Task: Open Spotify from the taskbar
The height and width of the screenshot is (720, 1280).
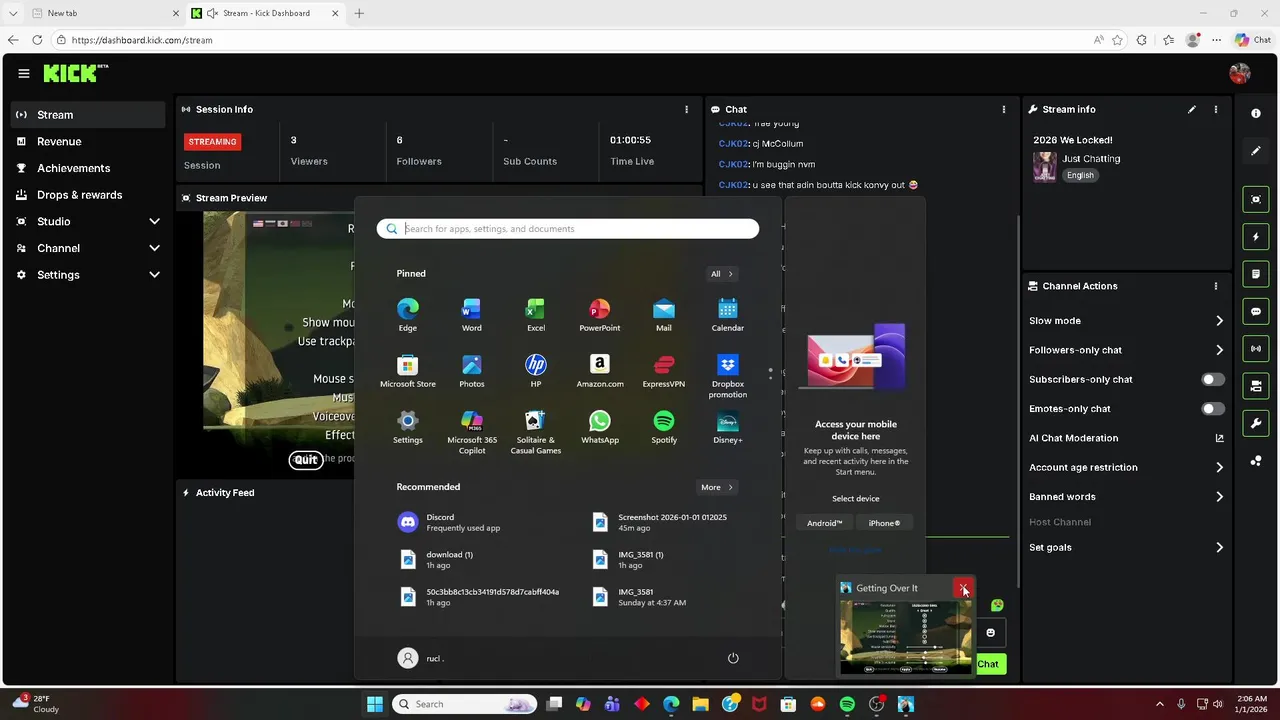Action: click(847, 704)
